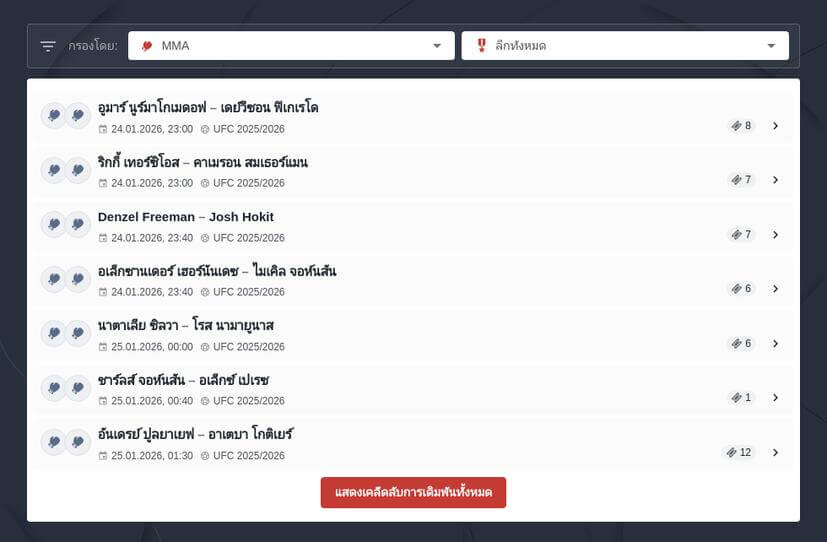The image size is (827, 542).
Task: Click the MMA glove icon in sport filter
Action: tap(147, 46)
